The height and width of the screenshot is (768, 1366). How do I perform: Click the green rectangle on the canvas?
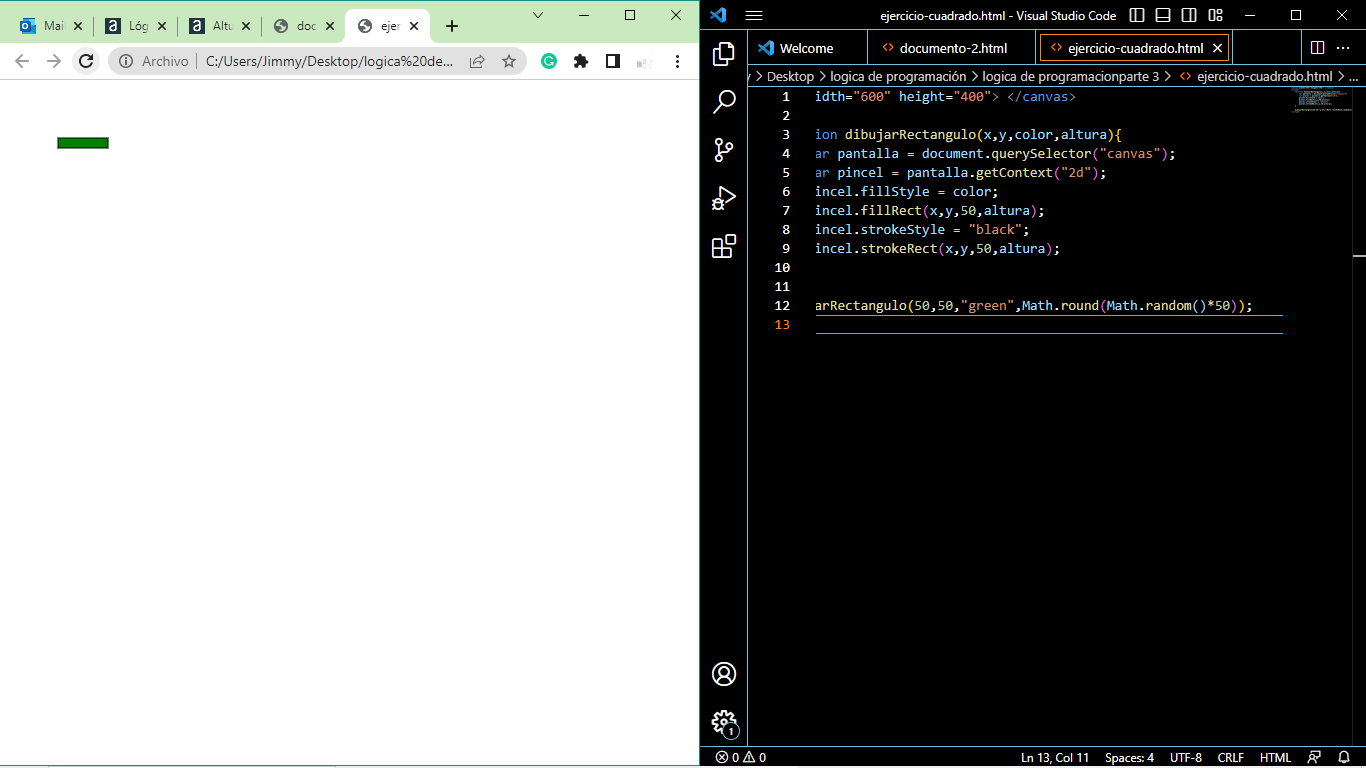point(83,143)
